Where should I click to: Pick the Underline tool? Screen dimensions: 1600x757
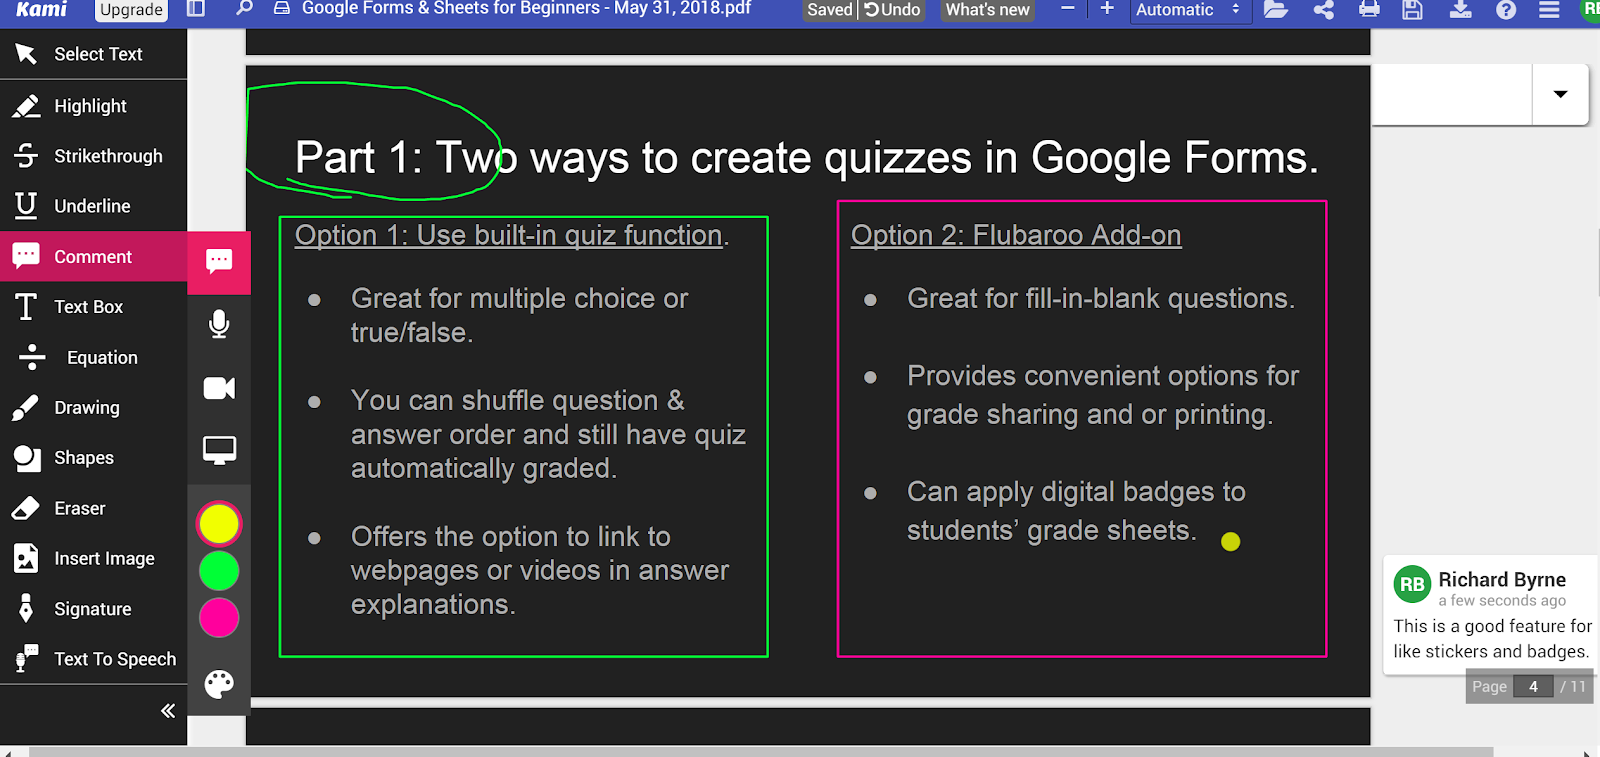(x=93, y=206)
